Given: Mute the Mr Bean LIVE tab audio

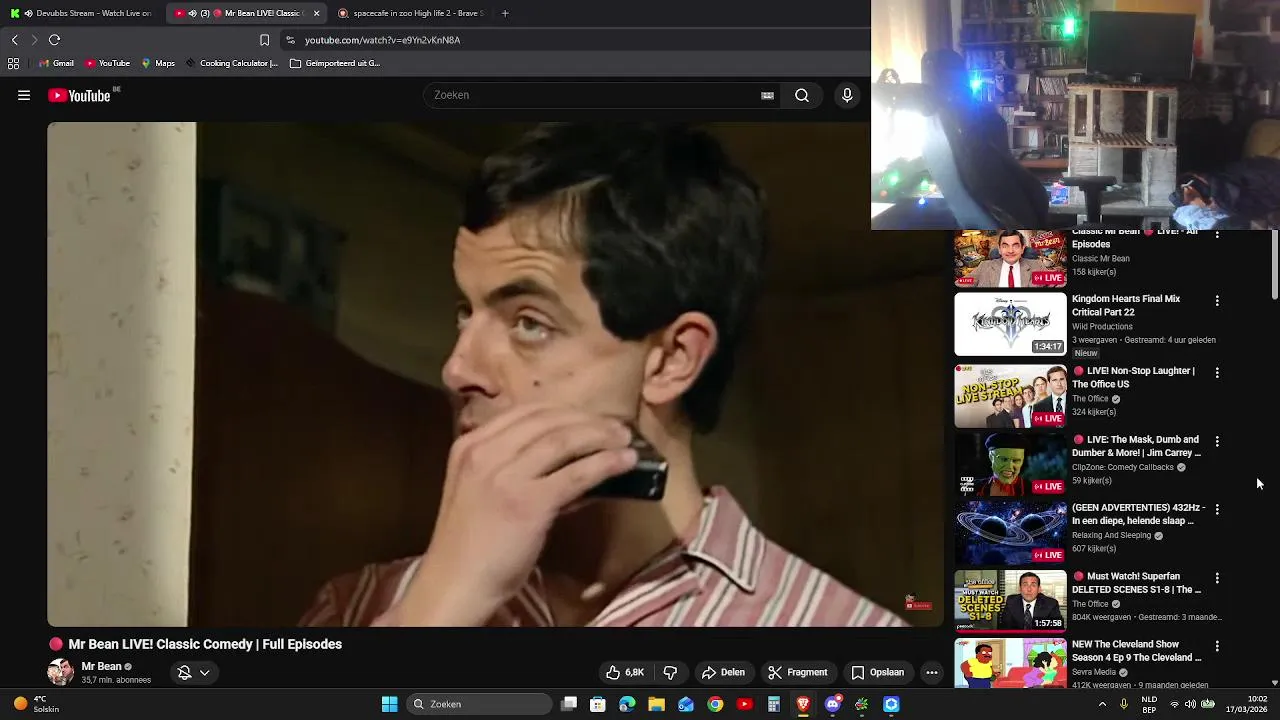Looking at the screenshot, I should coord(192,13).
